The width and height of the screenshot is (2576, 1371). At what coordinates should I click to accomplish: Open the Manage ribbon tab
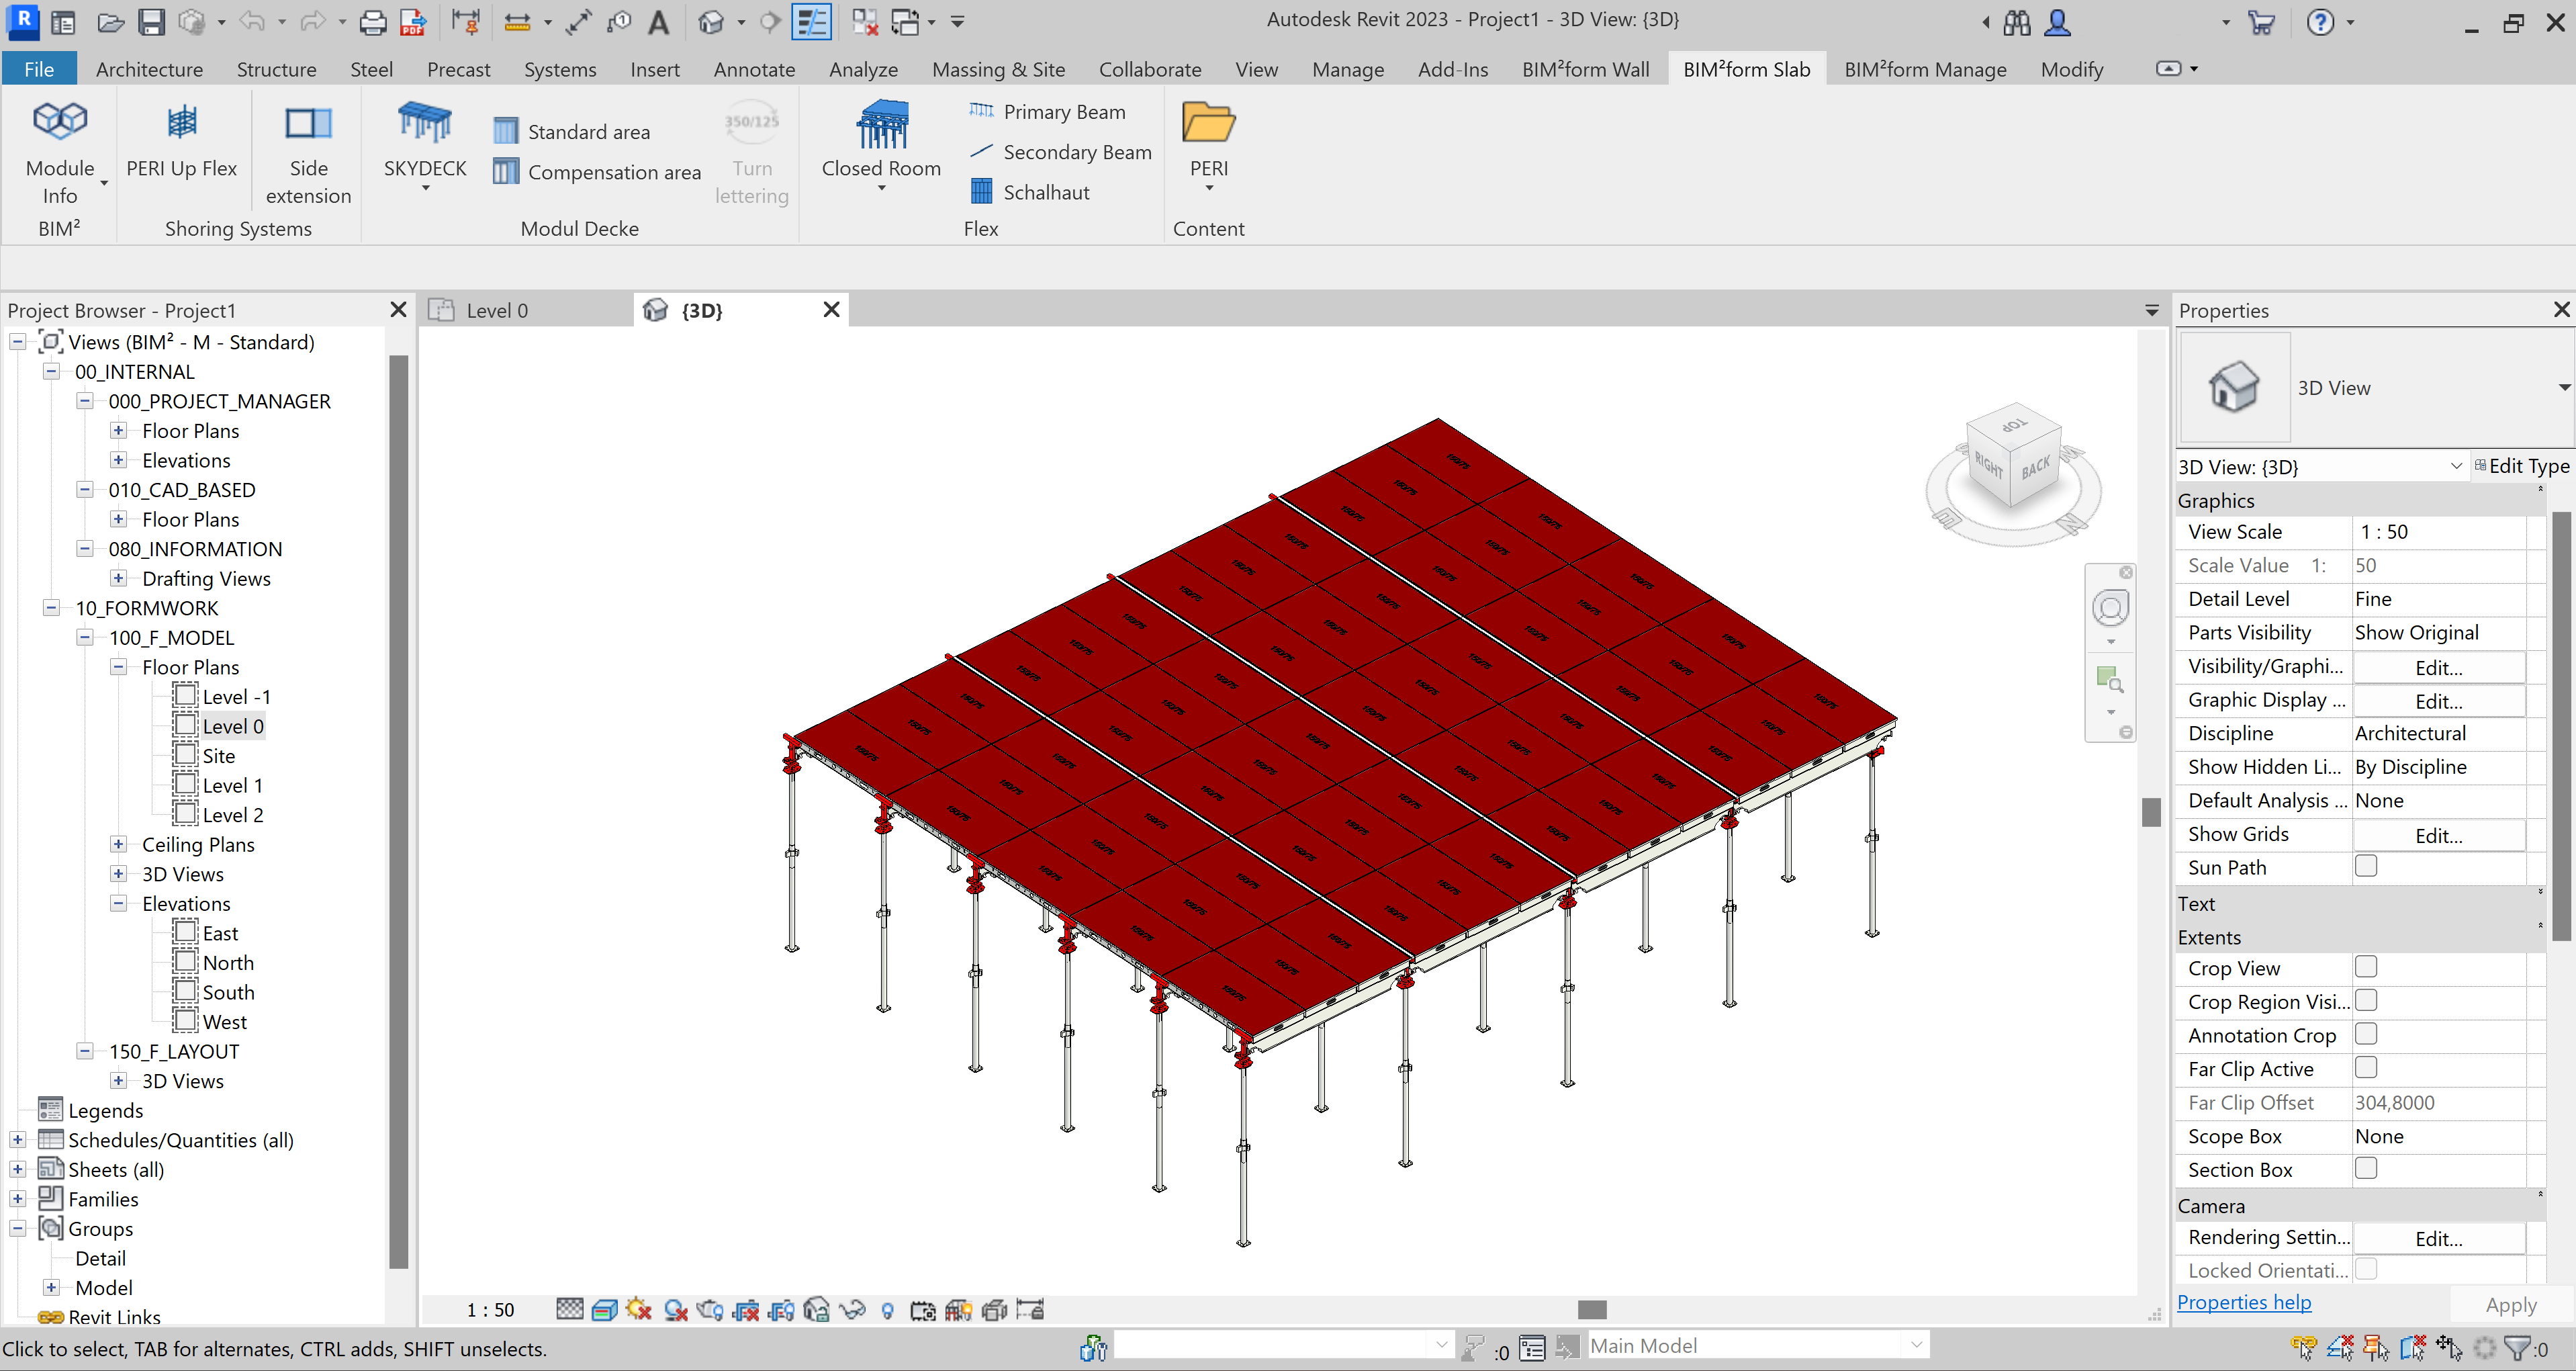1348,69
